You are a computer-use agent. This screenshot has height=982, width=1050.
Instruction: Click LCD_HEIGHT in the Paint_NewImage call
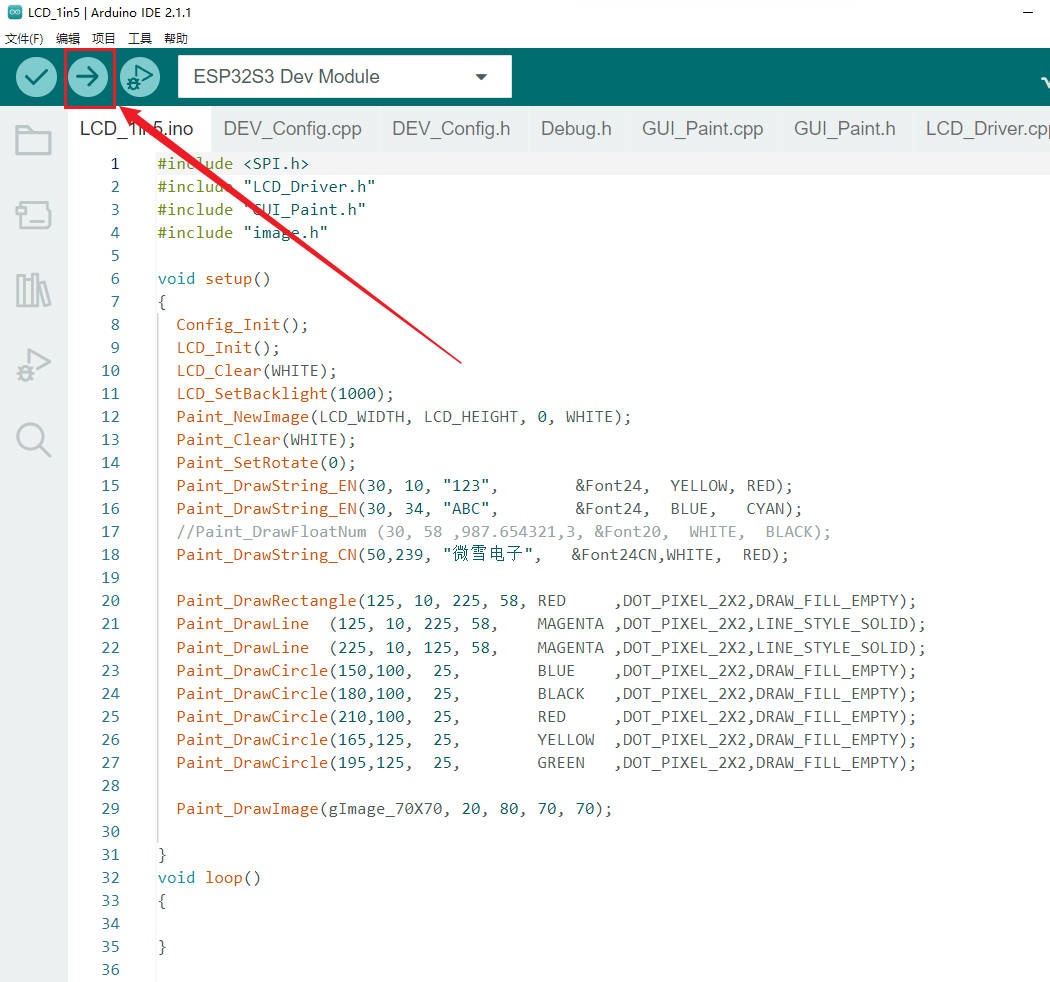click(471, 417)
